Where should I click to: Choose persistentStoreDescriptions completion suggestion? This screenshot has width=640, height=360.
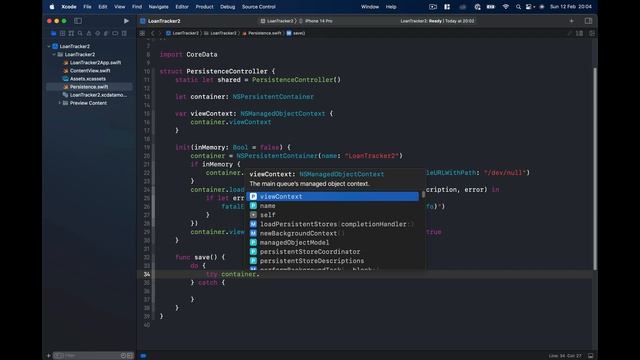click(332, 261)
